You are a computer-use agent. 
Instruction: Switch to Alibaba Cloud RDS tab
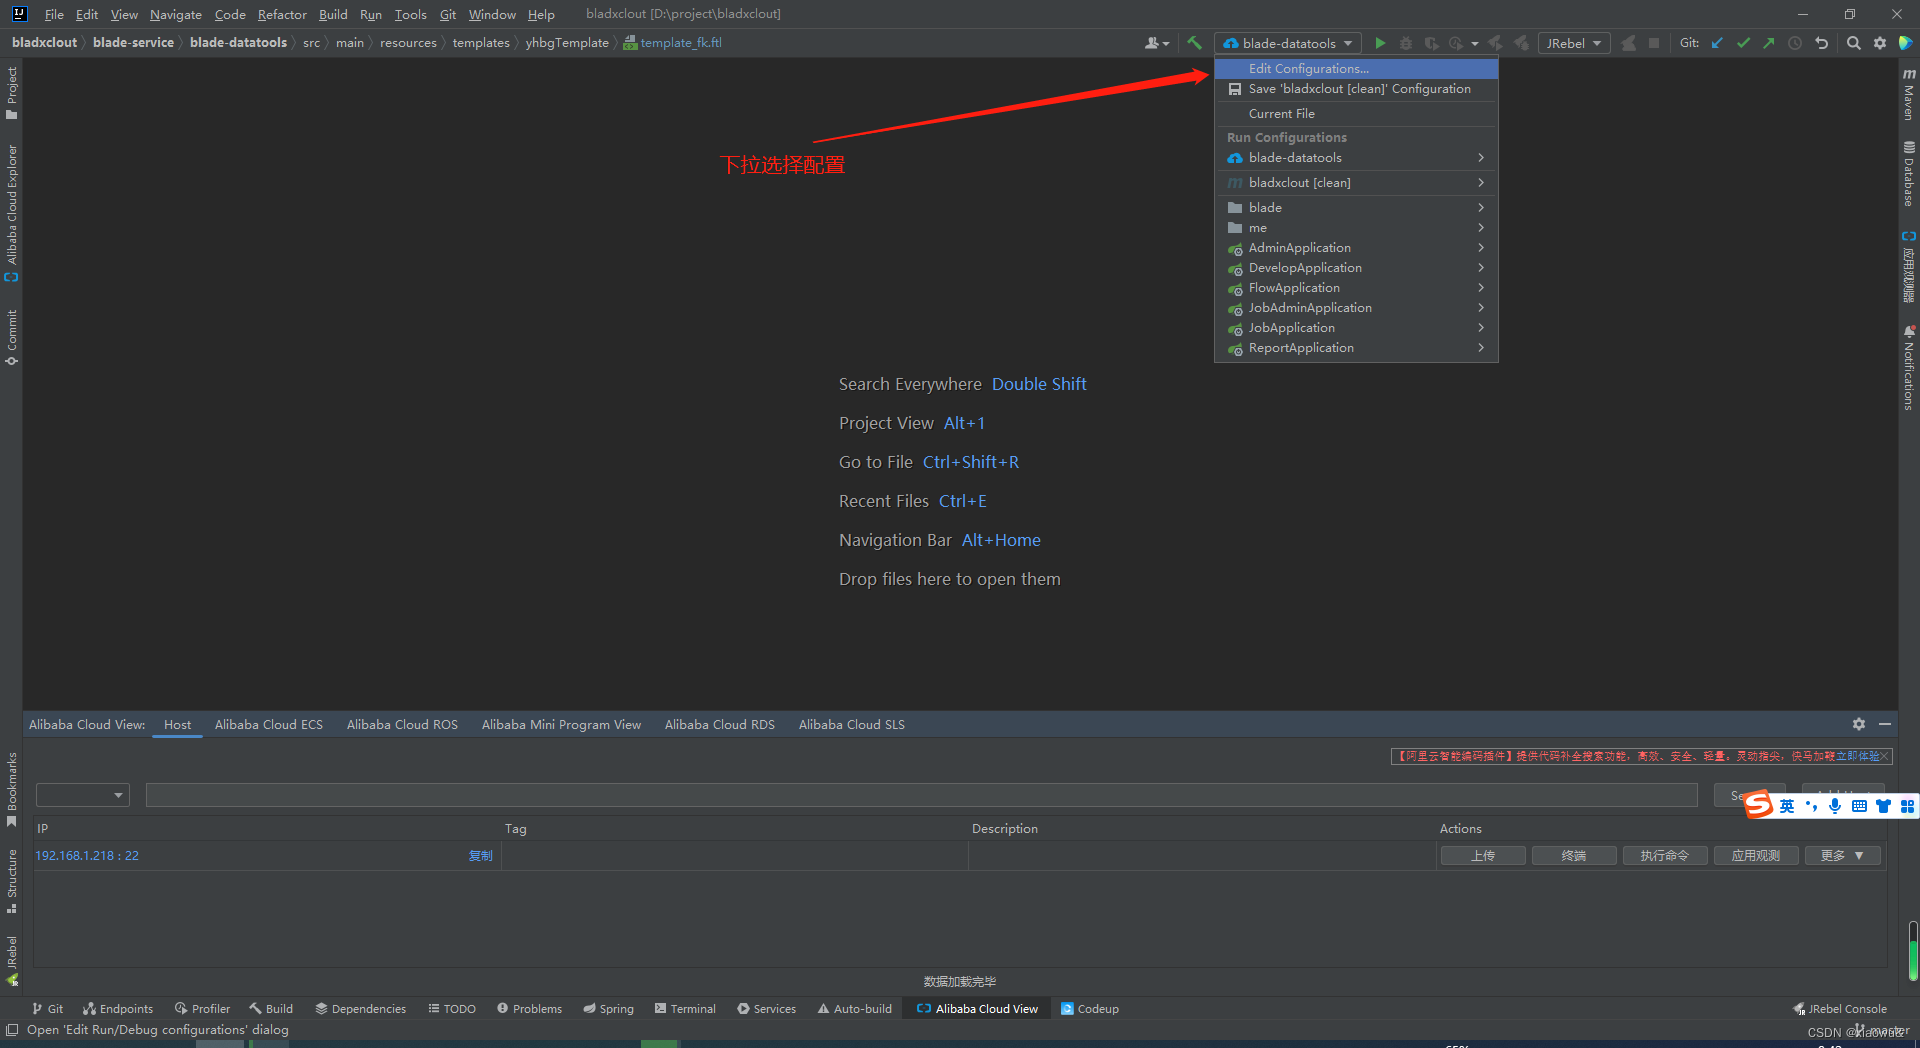pos(720,725)
